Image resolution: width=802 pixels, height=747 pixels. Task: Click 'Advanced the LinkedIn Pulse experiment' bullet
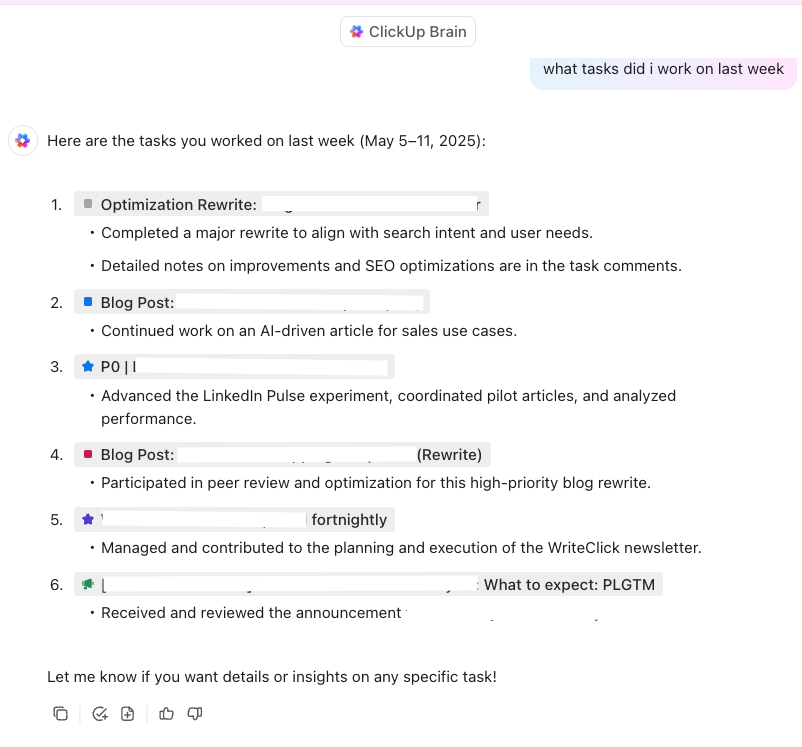point(388,407)
